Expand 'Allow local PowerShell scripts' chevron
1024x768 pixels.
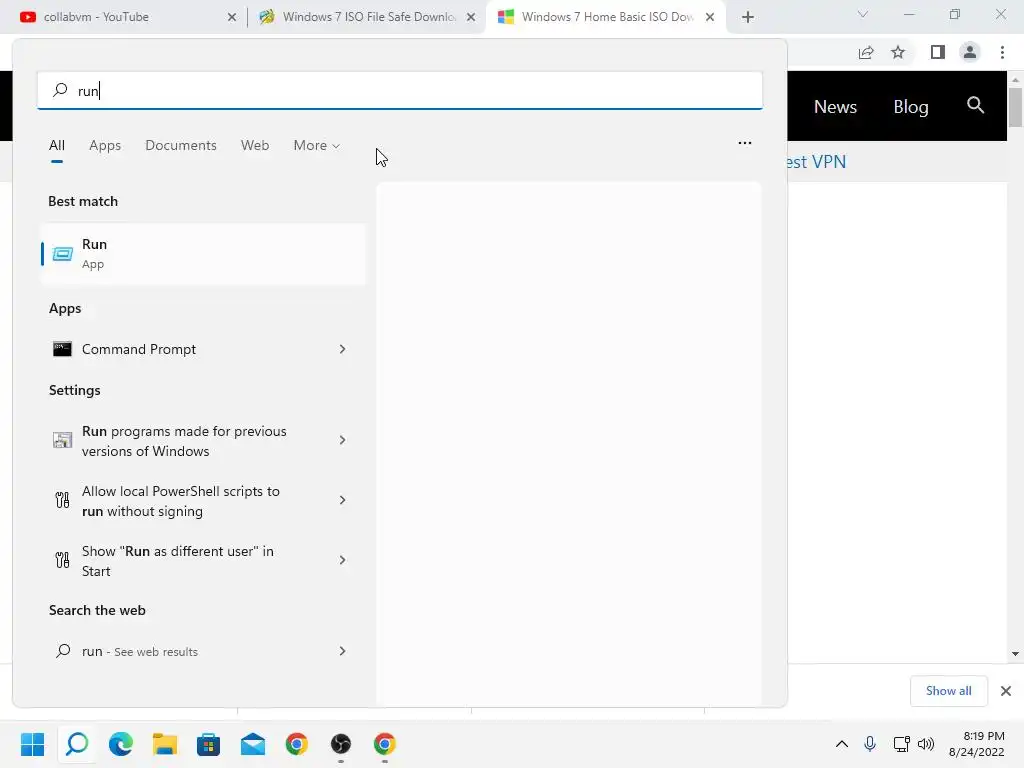tap(342, 500)
